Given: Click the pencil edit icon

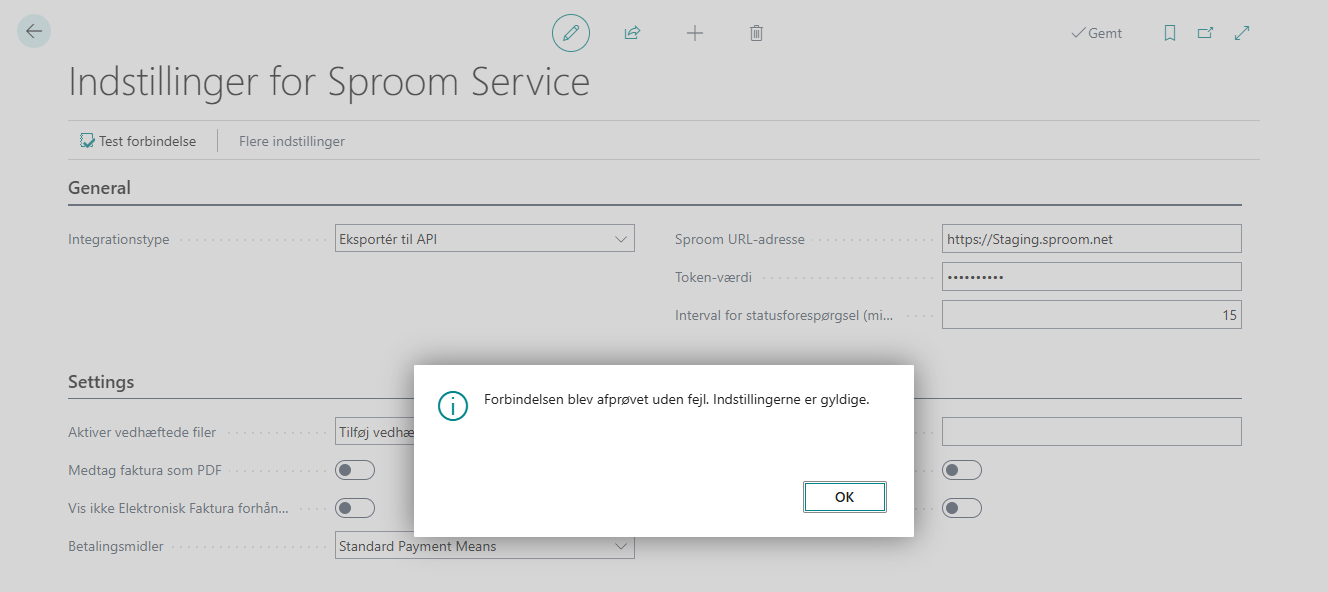Looking at the screenshot, I should 571,33.
